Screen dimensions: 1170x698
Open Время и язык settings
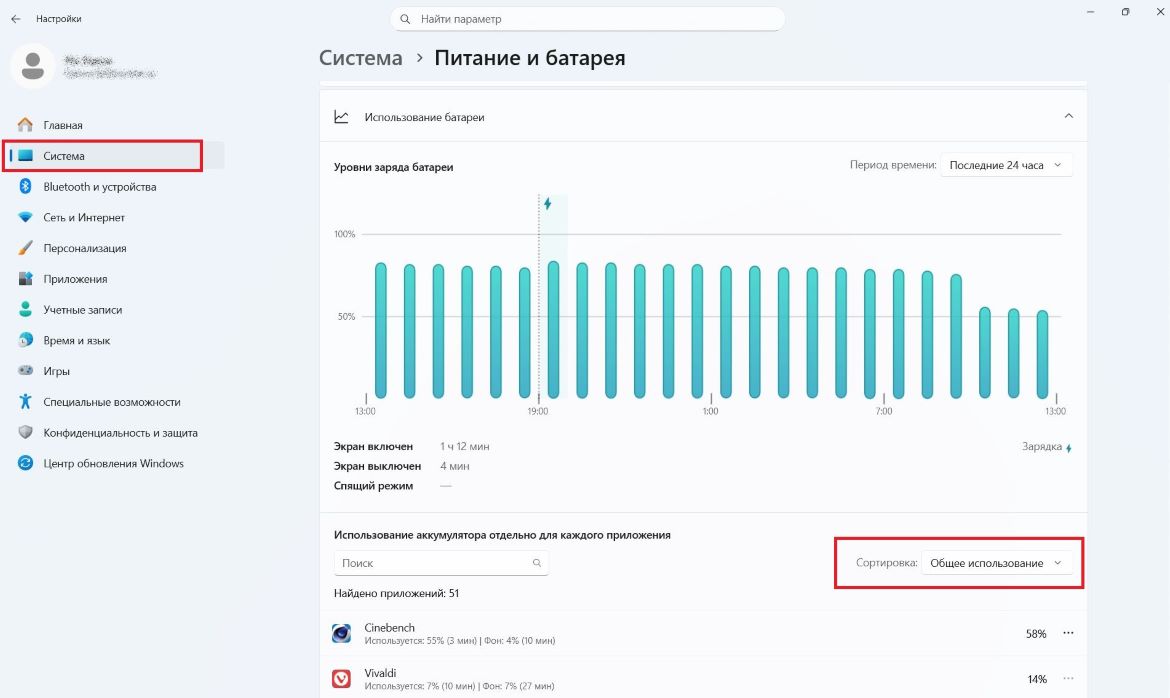pos(83,340)
